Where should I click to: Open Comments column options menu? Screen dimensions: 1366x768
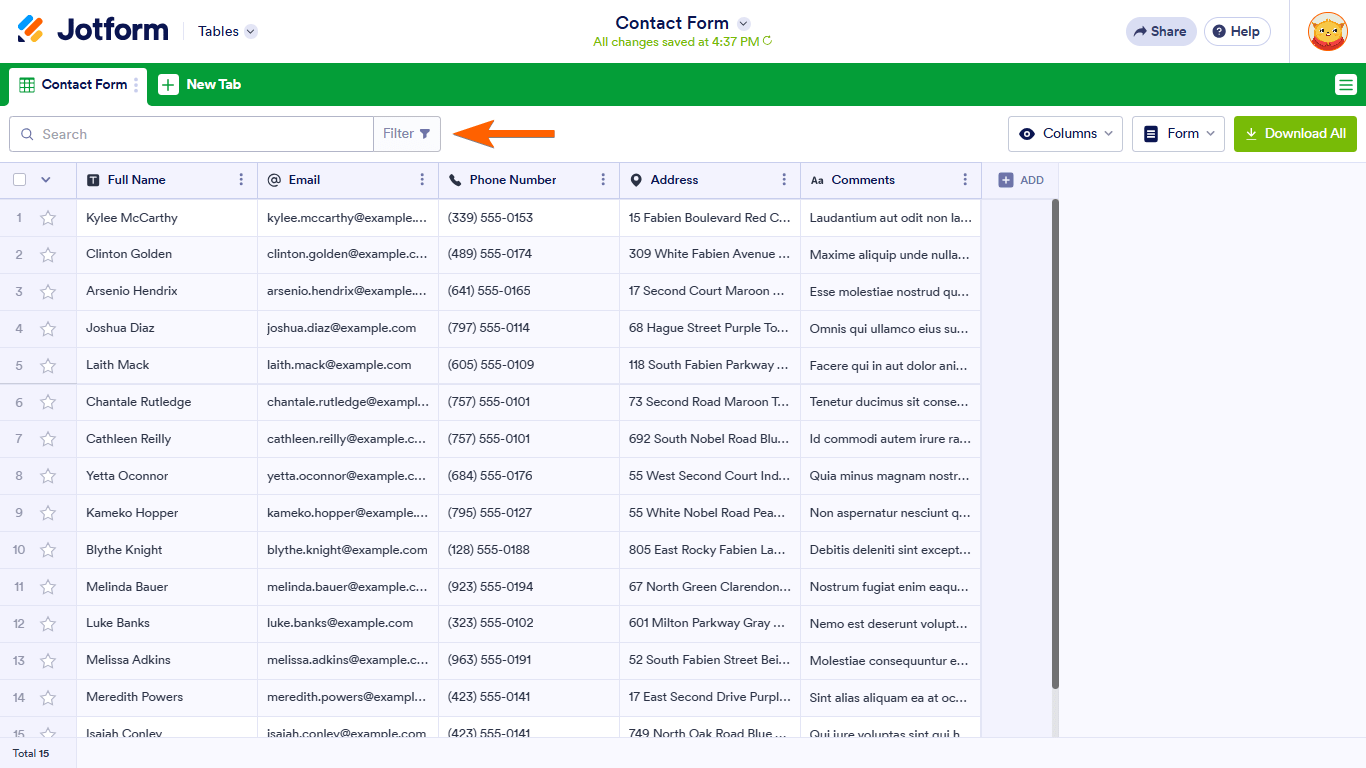[965, 180]
